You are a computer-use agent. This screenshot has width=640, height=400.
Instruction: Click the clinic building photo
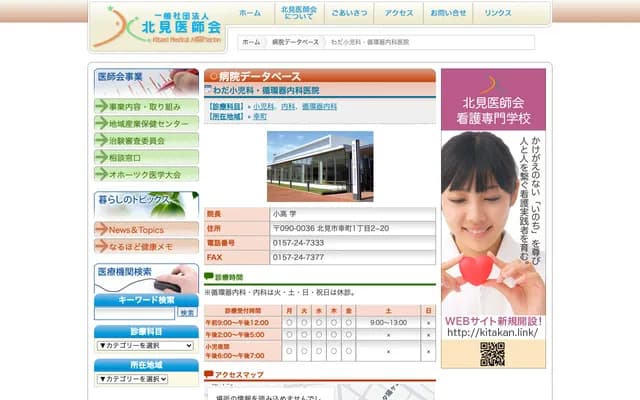point(320,166)
